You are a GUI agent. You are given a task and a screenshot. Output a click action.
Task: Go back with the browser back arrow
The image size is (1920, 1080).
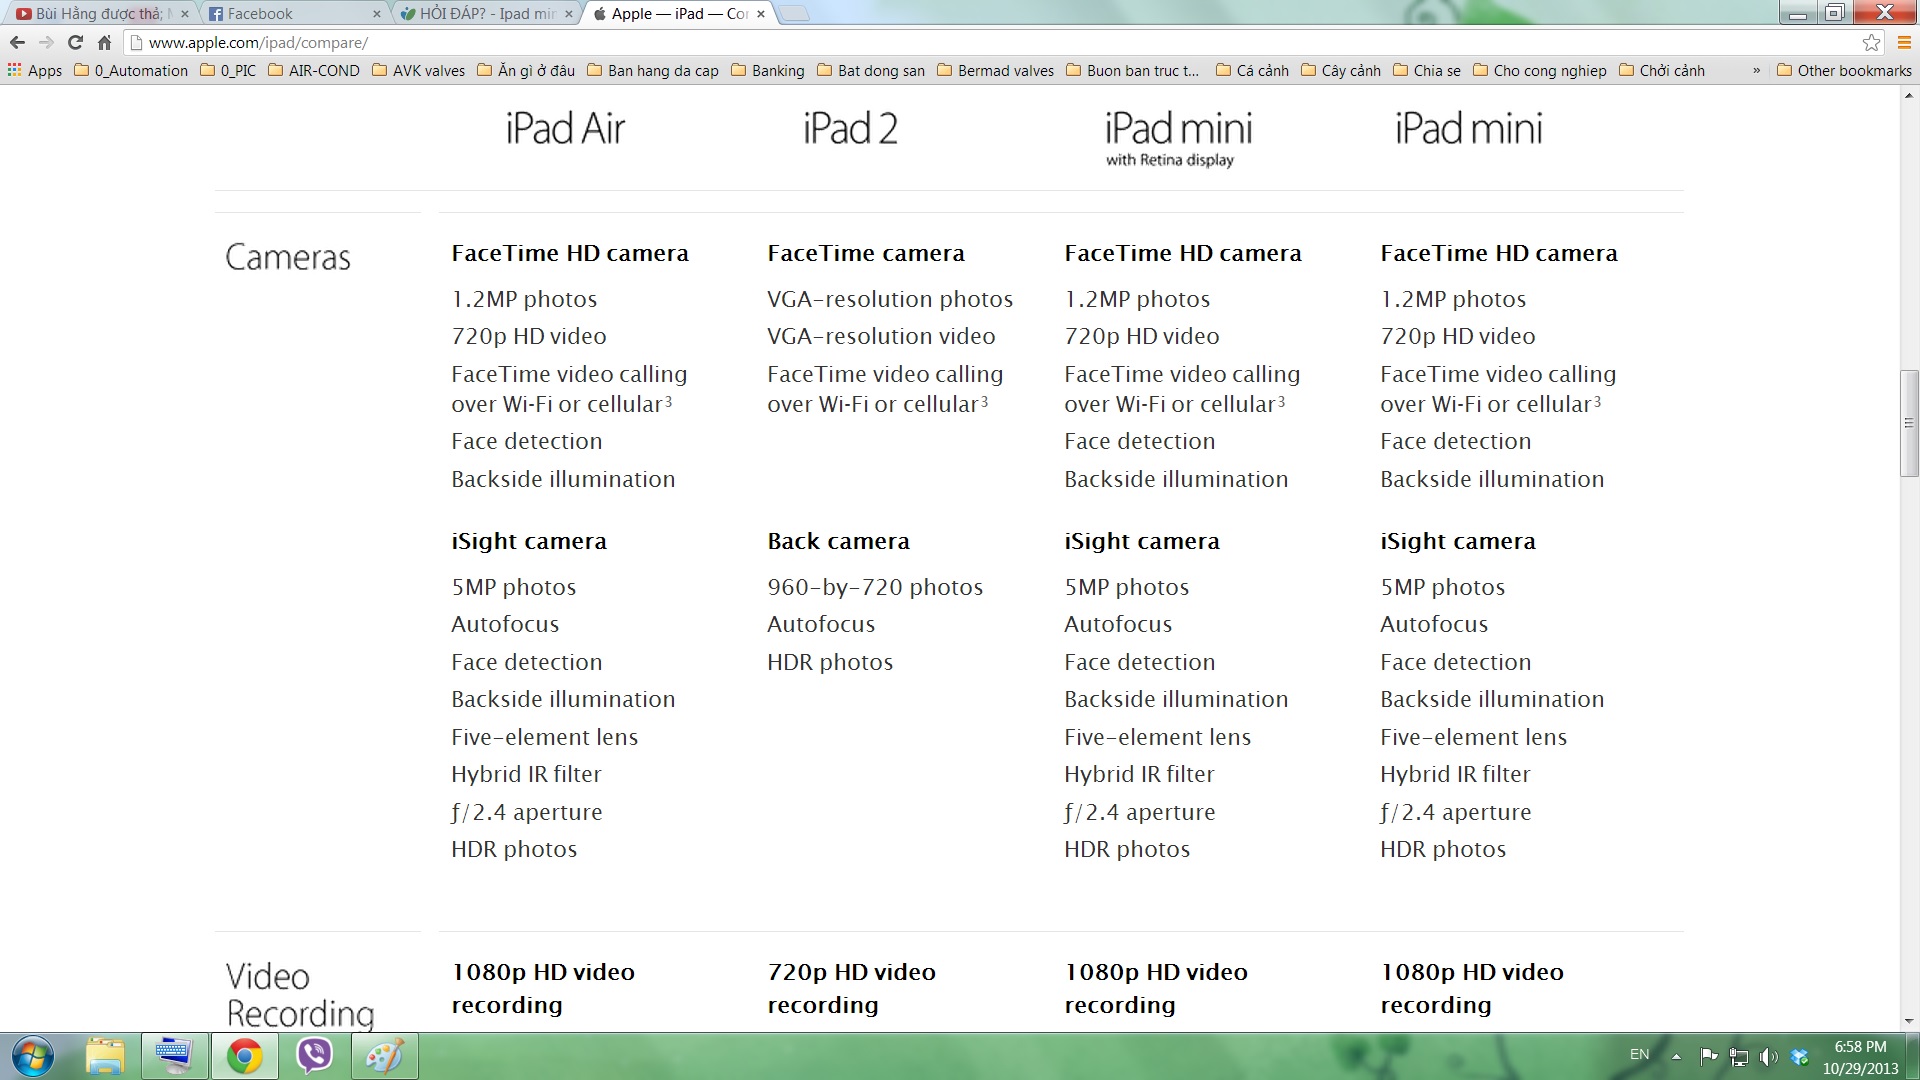click(x=17, y=42)
